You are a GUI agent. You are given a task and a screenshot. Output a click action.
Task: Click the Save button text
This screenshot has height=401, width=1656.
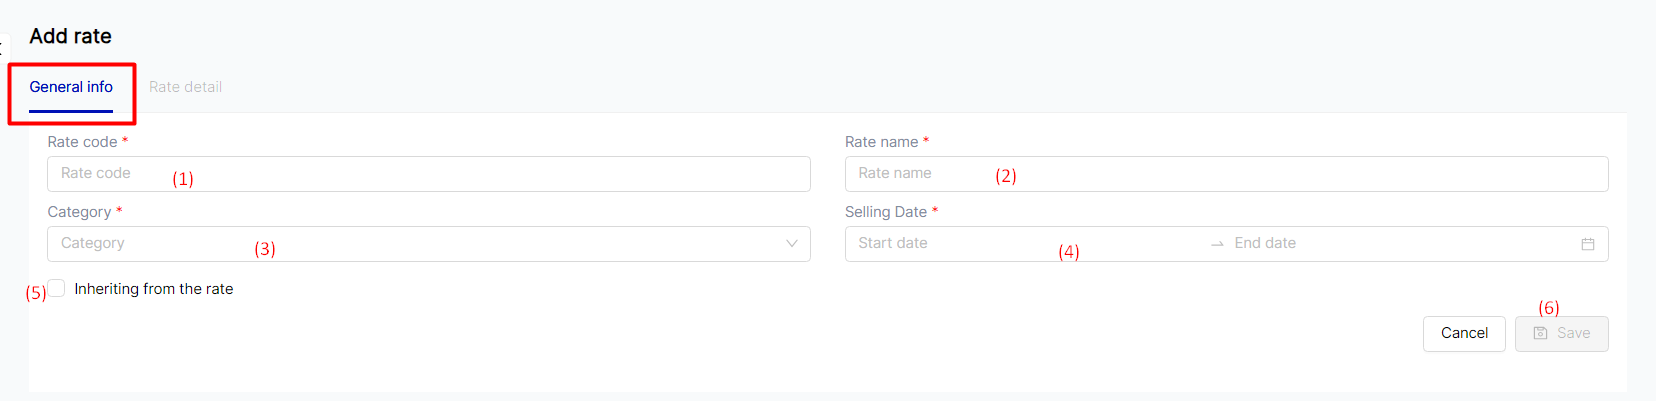tap(1573, 334)
